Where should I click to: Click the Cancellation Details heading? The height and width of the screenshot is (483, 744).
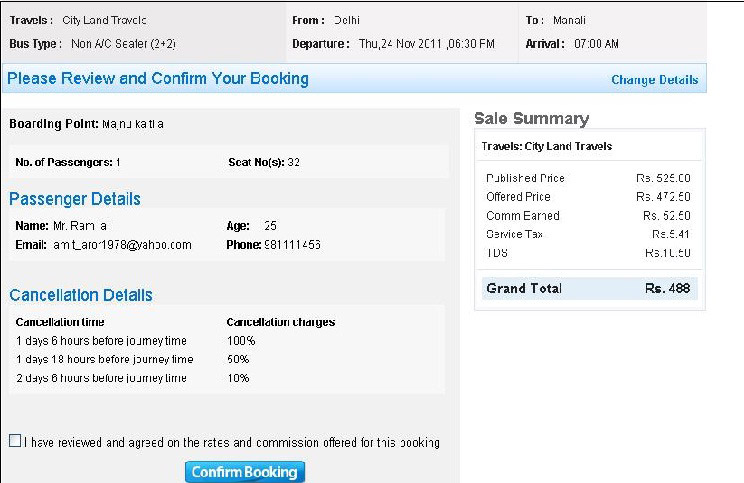(x=81, y=295)
